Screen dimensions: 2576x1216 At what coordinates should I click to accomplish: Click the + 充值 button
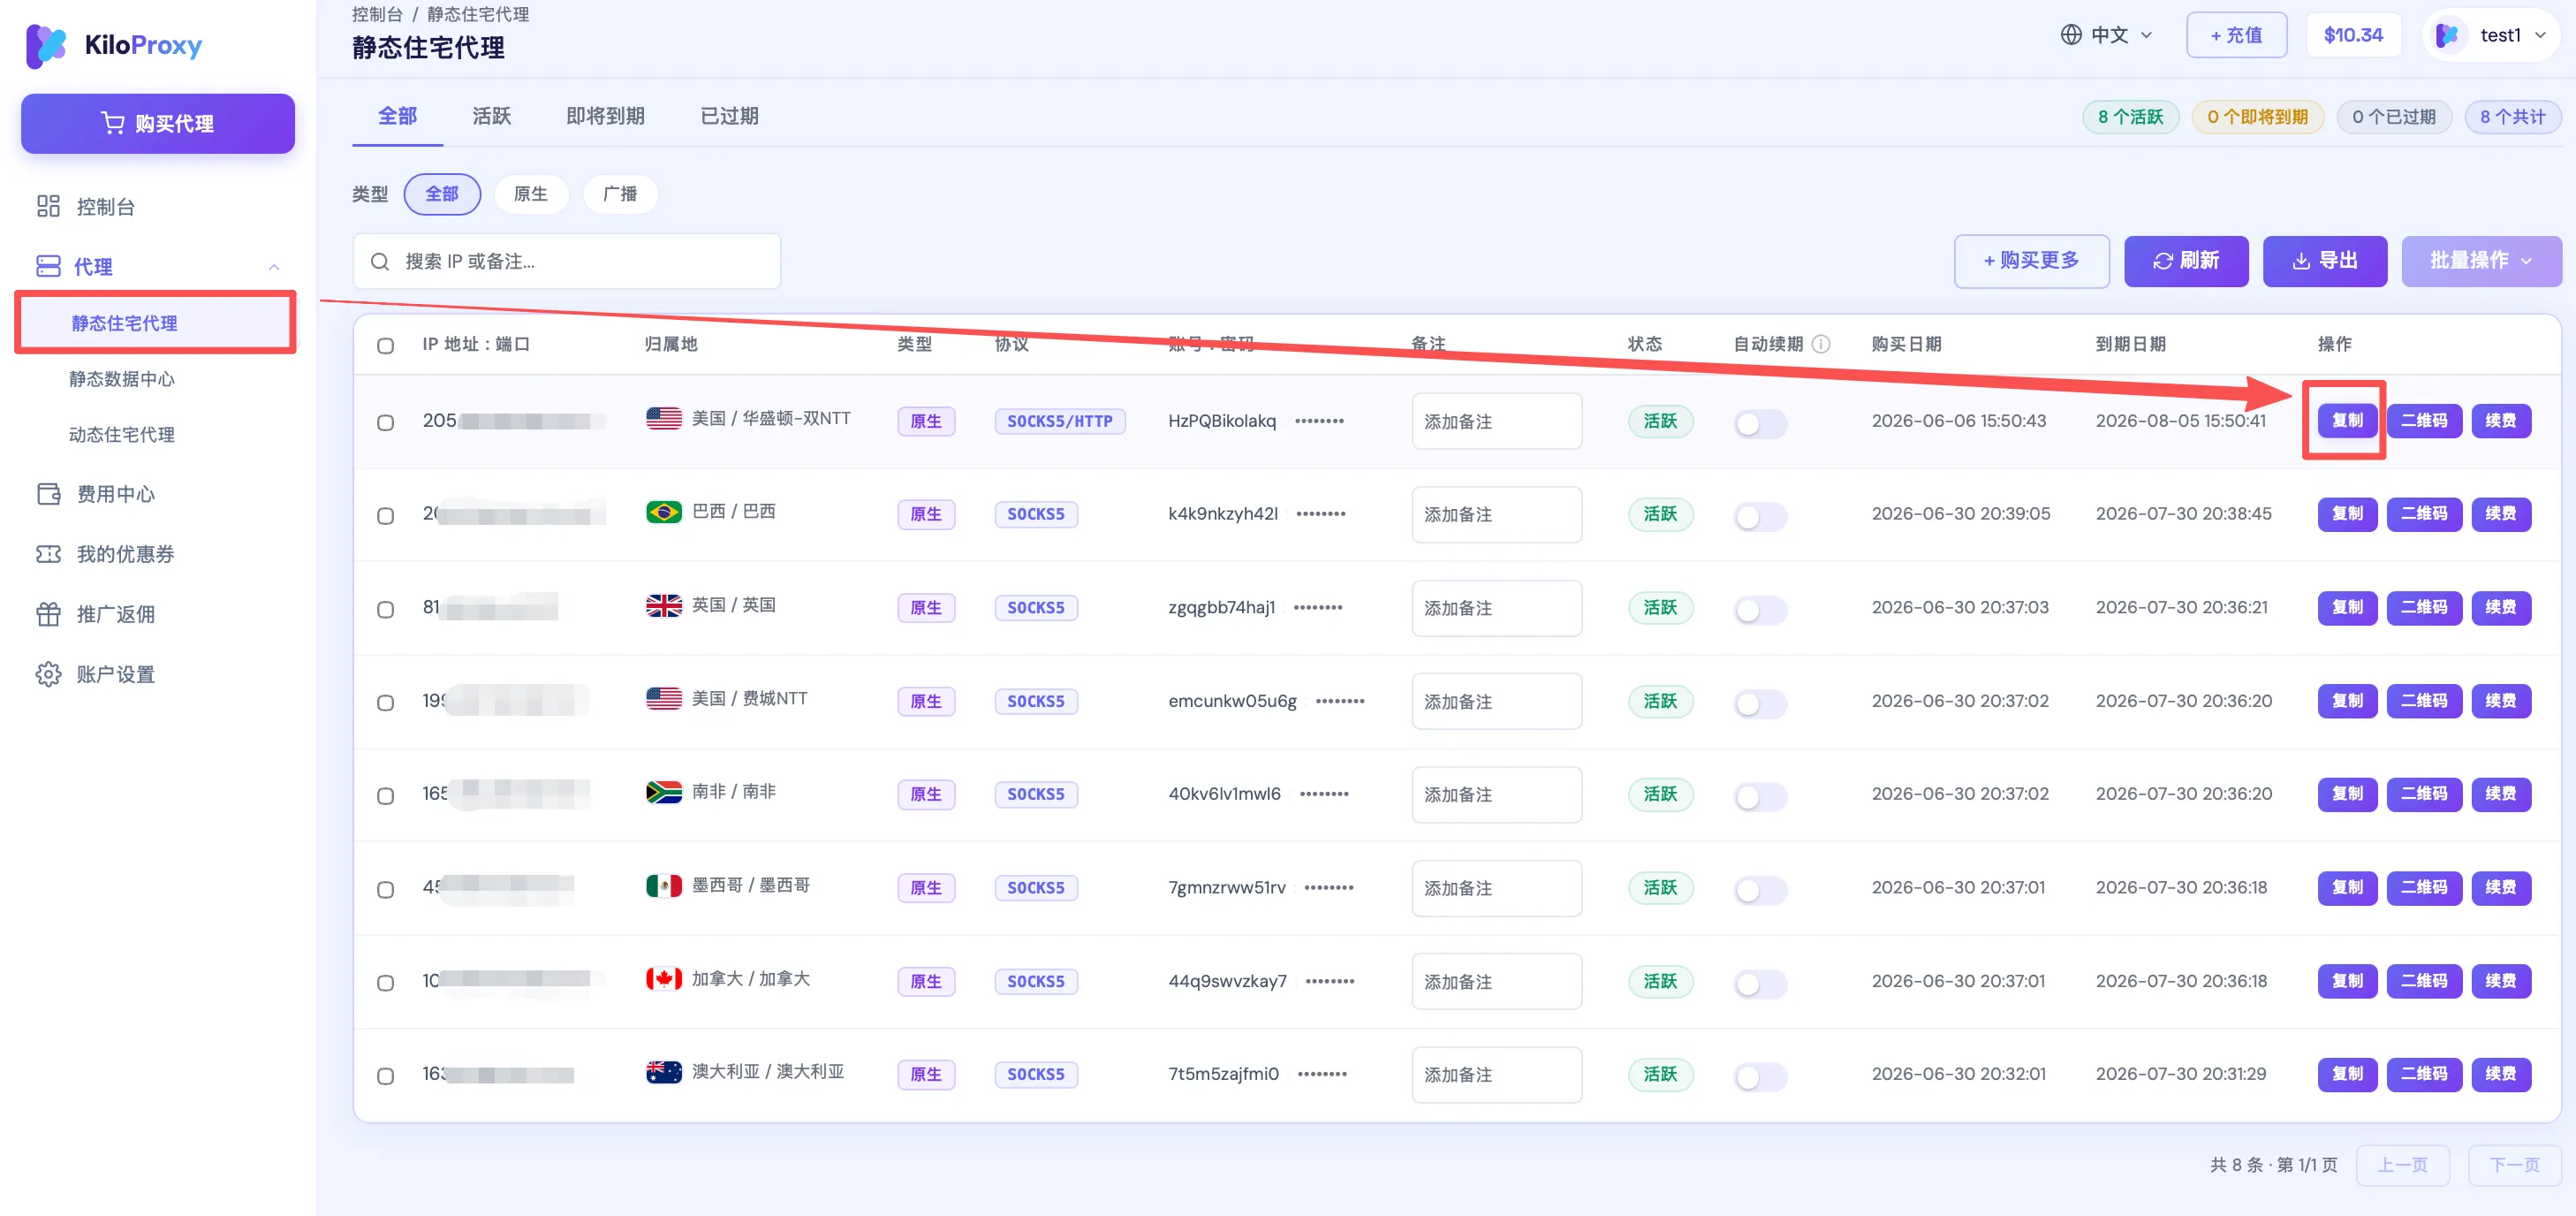point(2236,35)
